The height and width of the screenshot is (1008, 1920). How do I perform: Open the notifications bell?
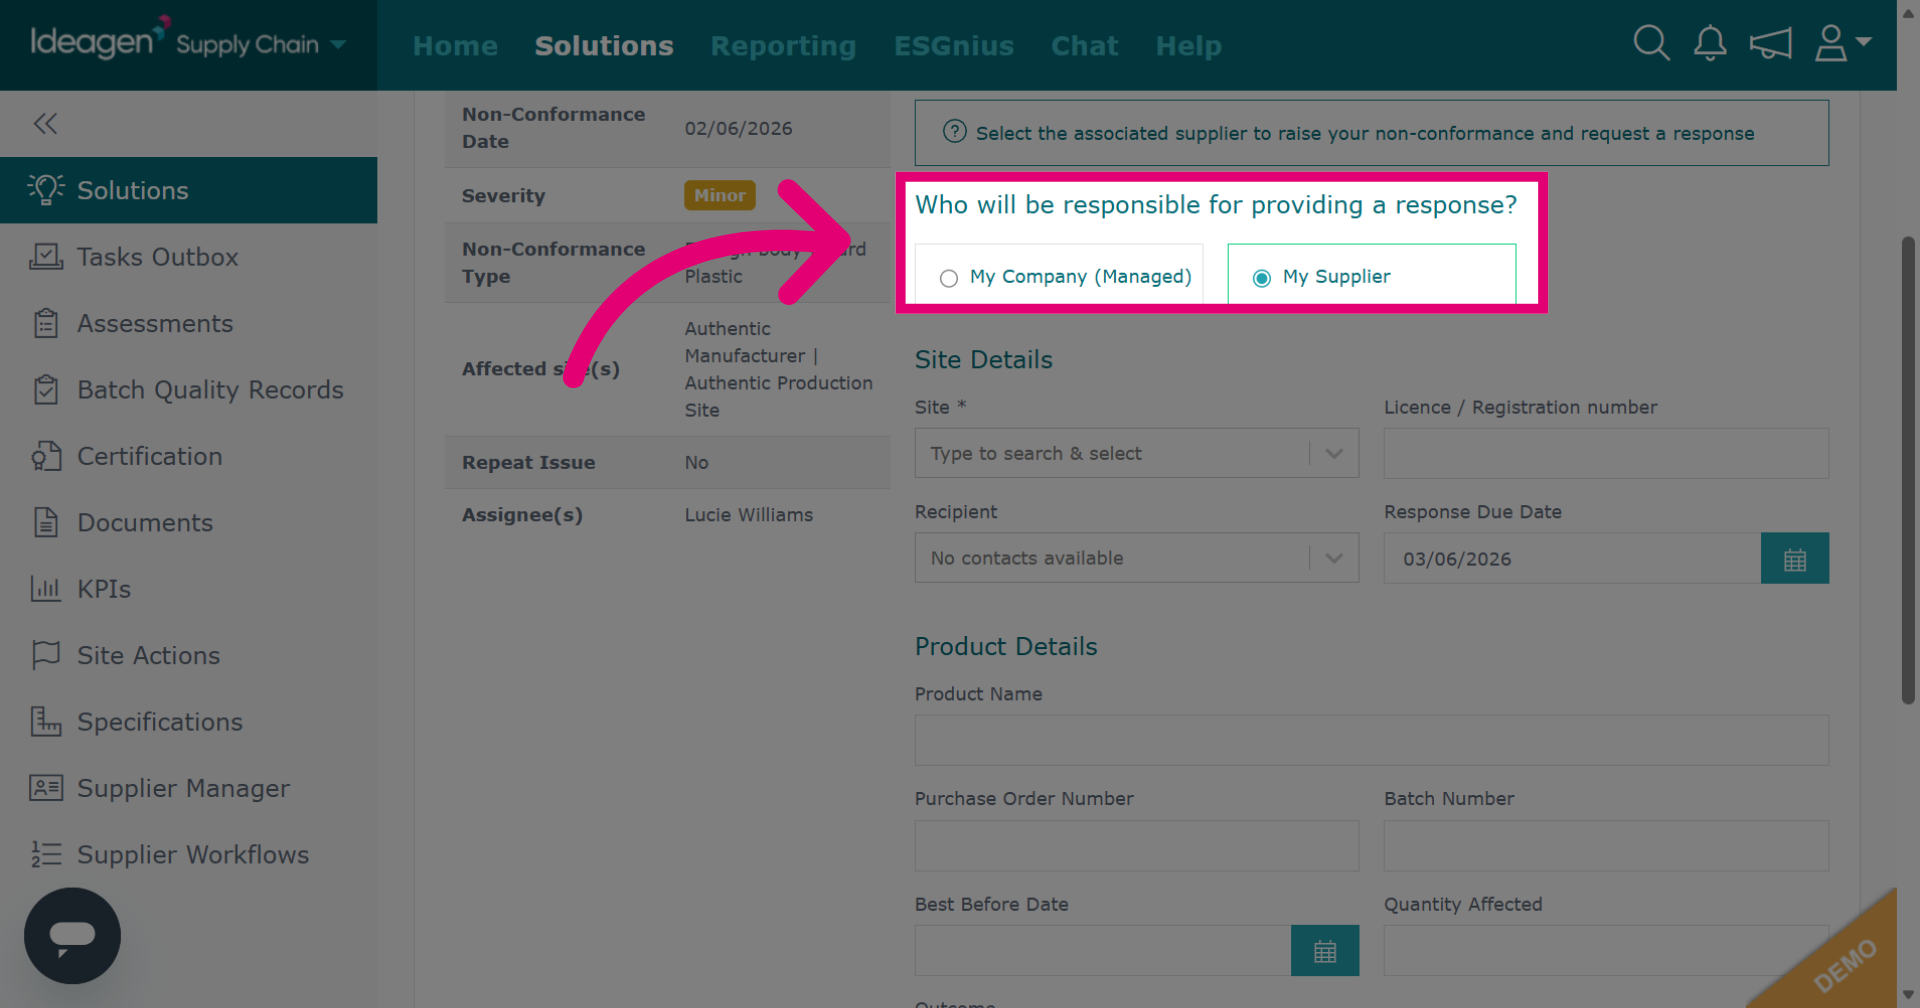coord(1710,43)
